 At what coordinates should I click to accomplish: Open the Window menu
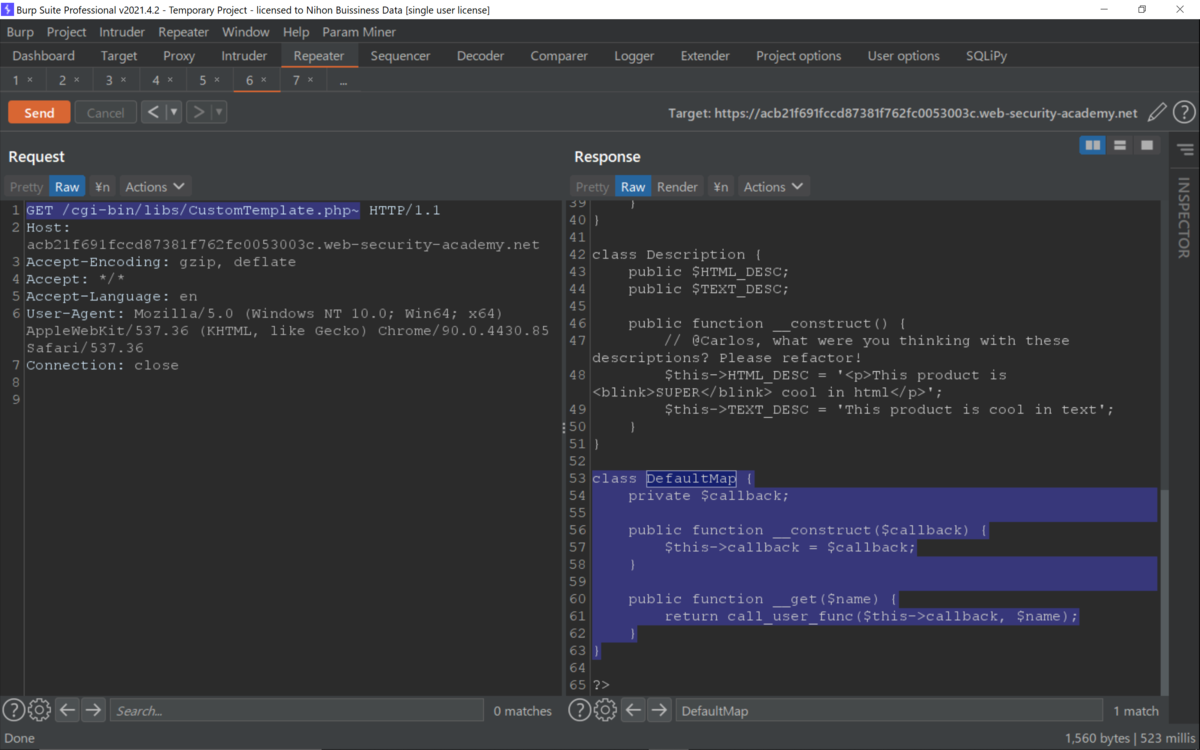(246, 32)
